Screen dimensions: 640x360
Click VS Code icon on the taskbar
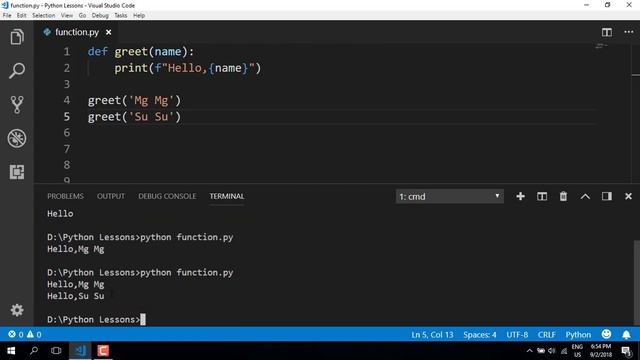pyautogui.click(x=80, y=351)
